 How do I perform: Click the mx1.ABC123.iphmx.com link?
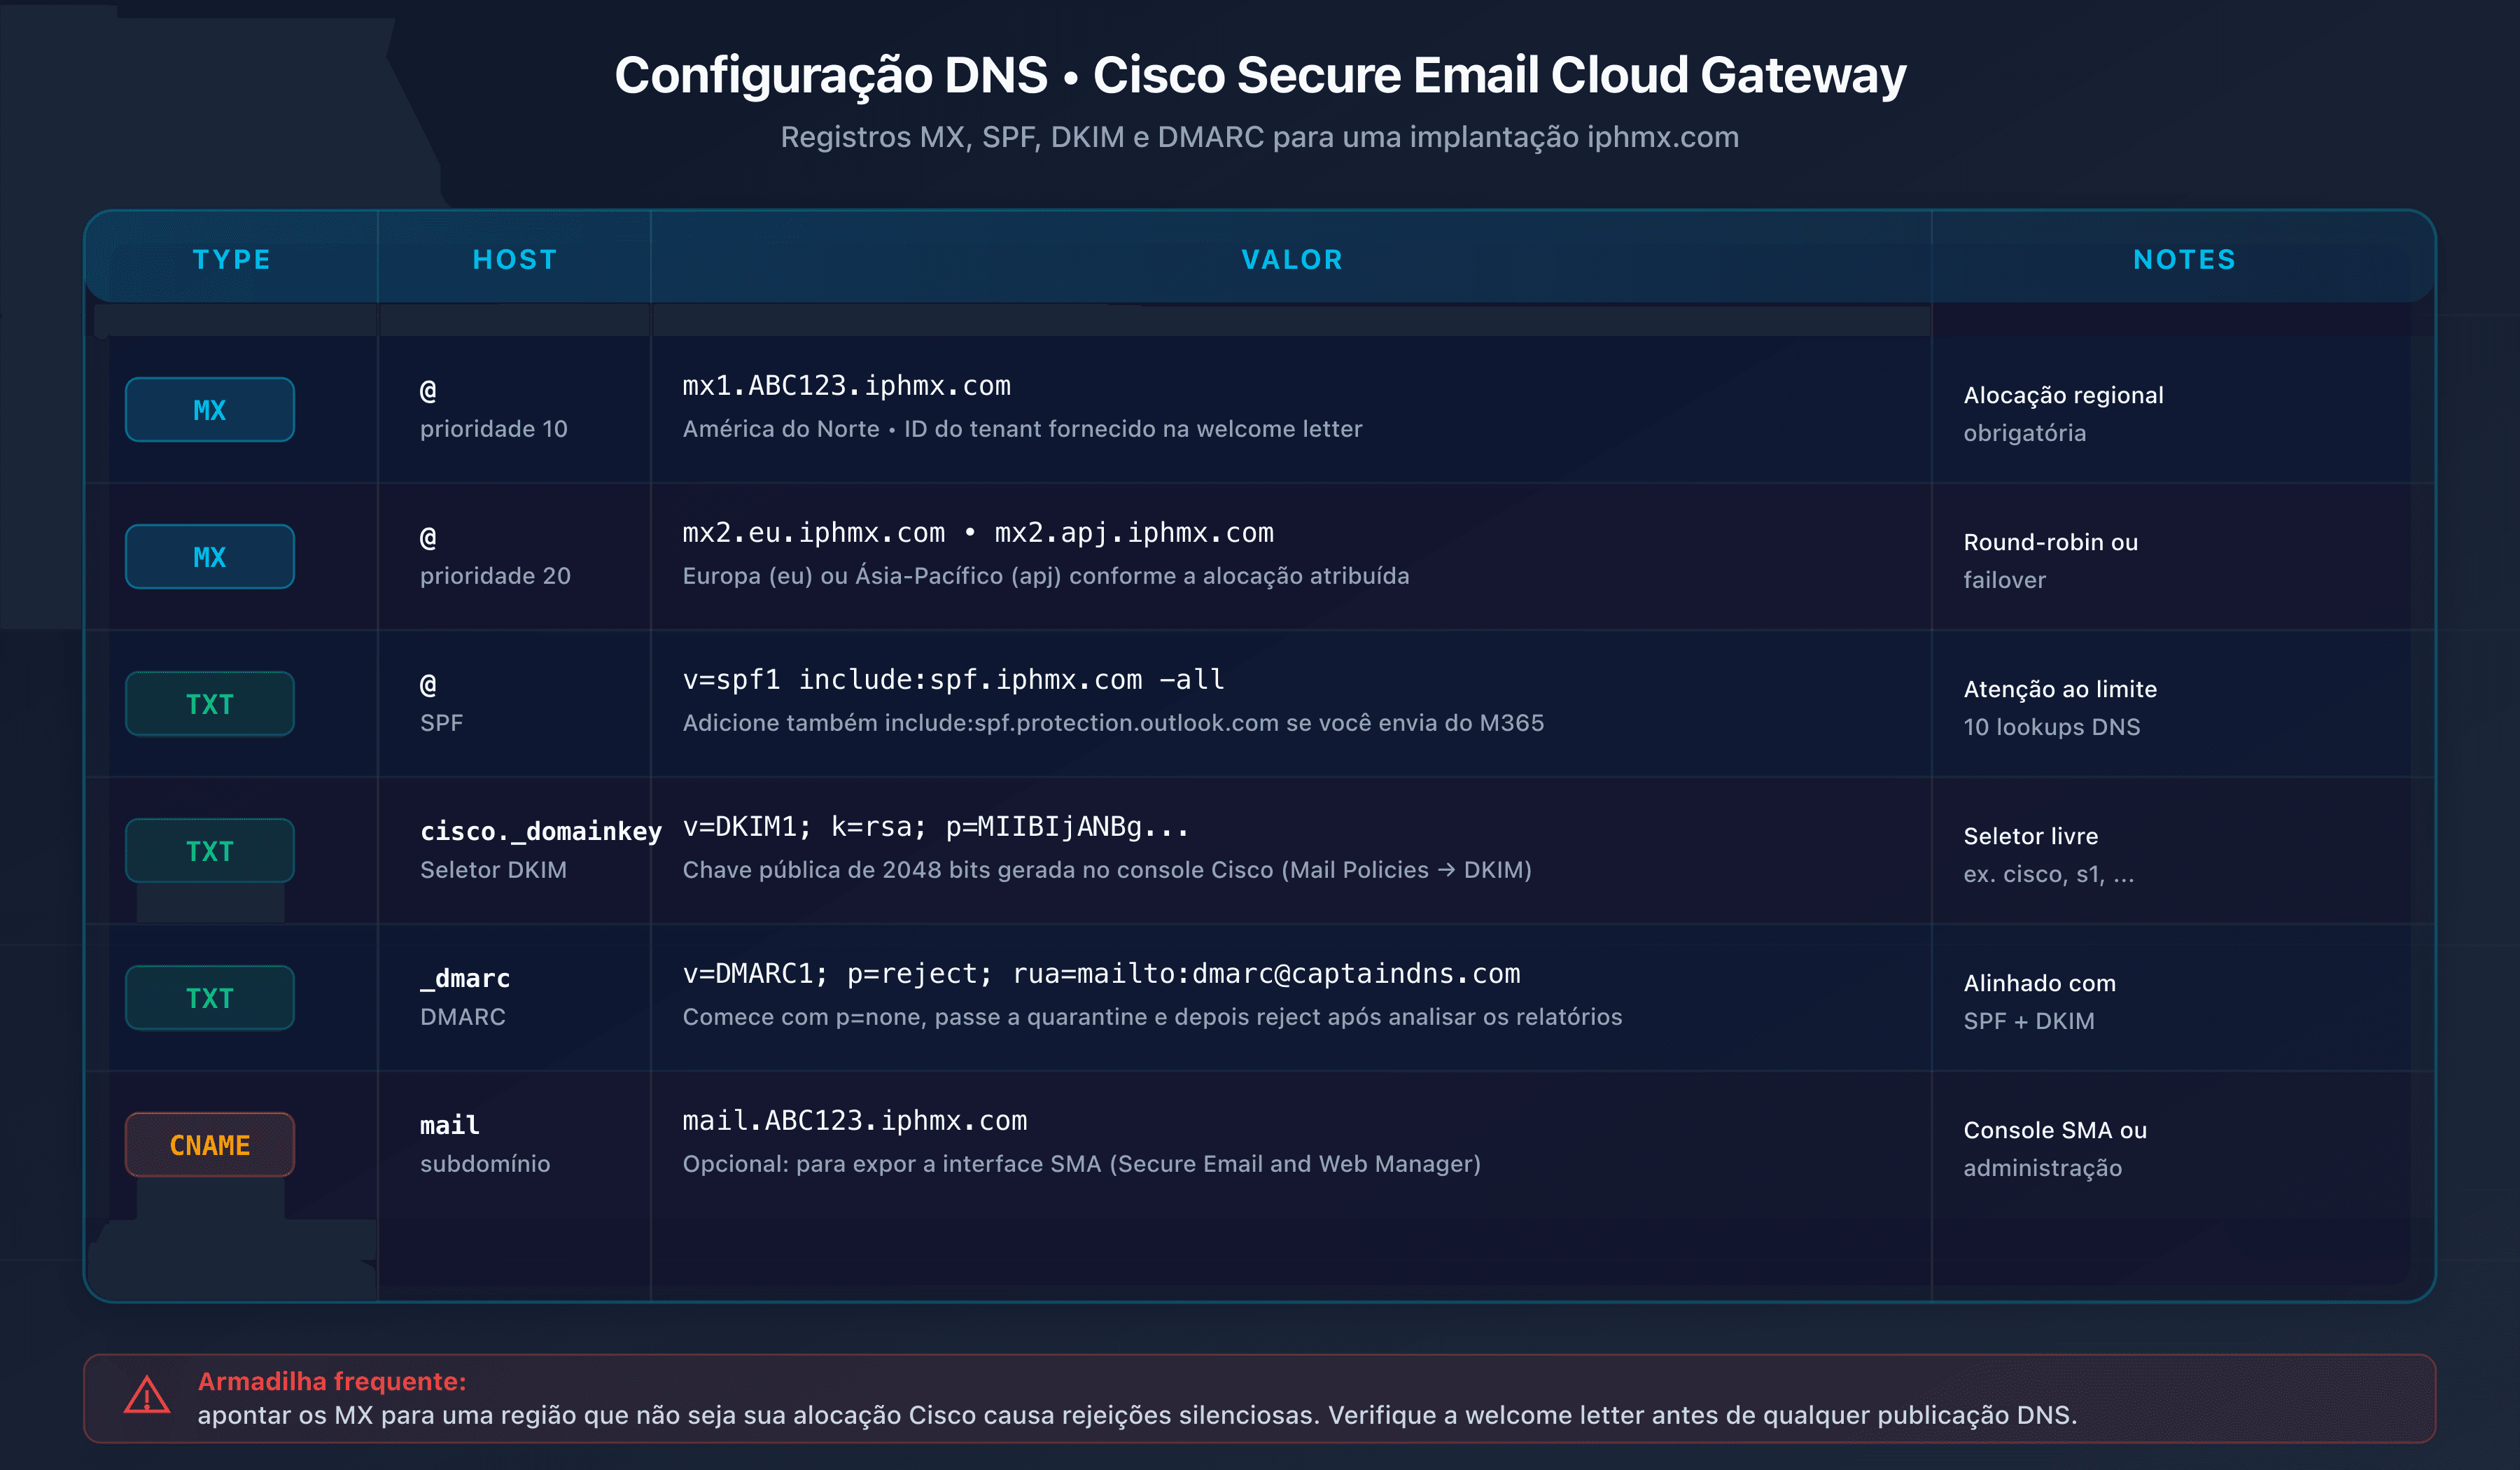[x=847, y=386]
